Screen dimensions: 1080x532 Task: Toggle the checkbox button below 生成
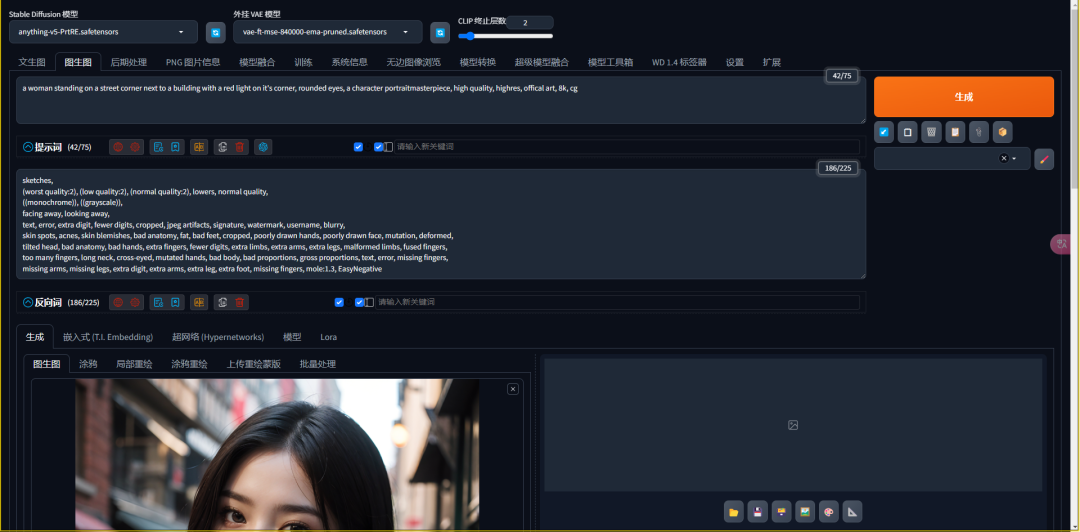pos(884,132)
